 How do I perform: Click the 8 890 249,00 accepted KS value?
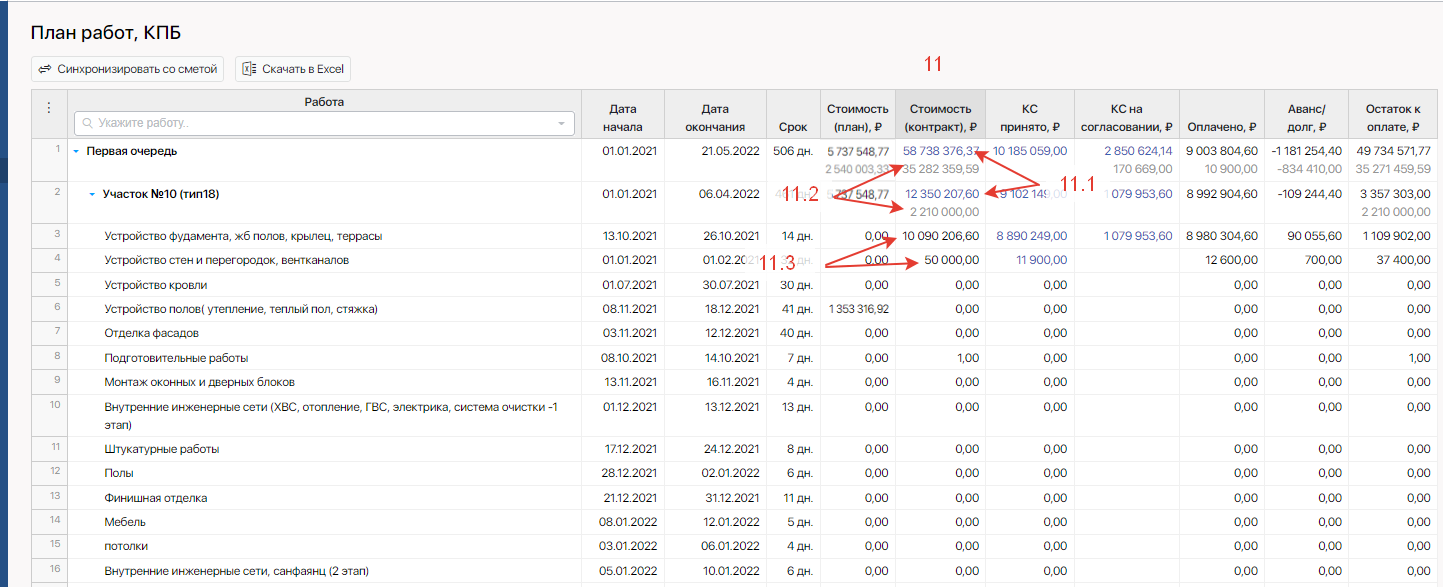[1031, 236]
